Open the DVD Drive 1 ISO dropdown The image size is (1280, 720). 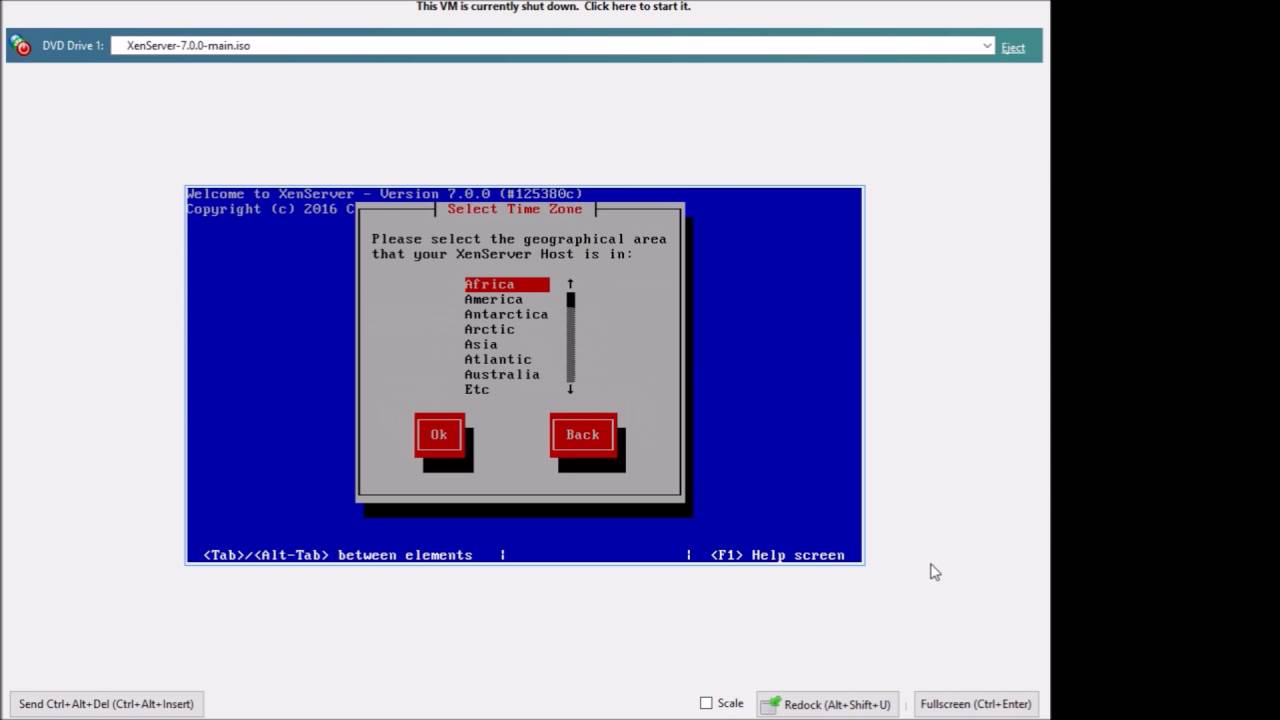click(987, 46)
